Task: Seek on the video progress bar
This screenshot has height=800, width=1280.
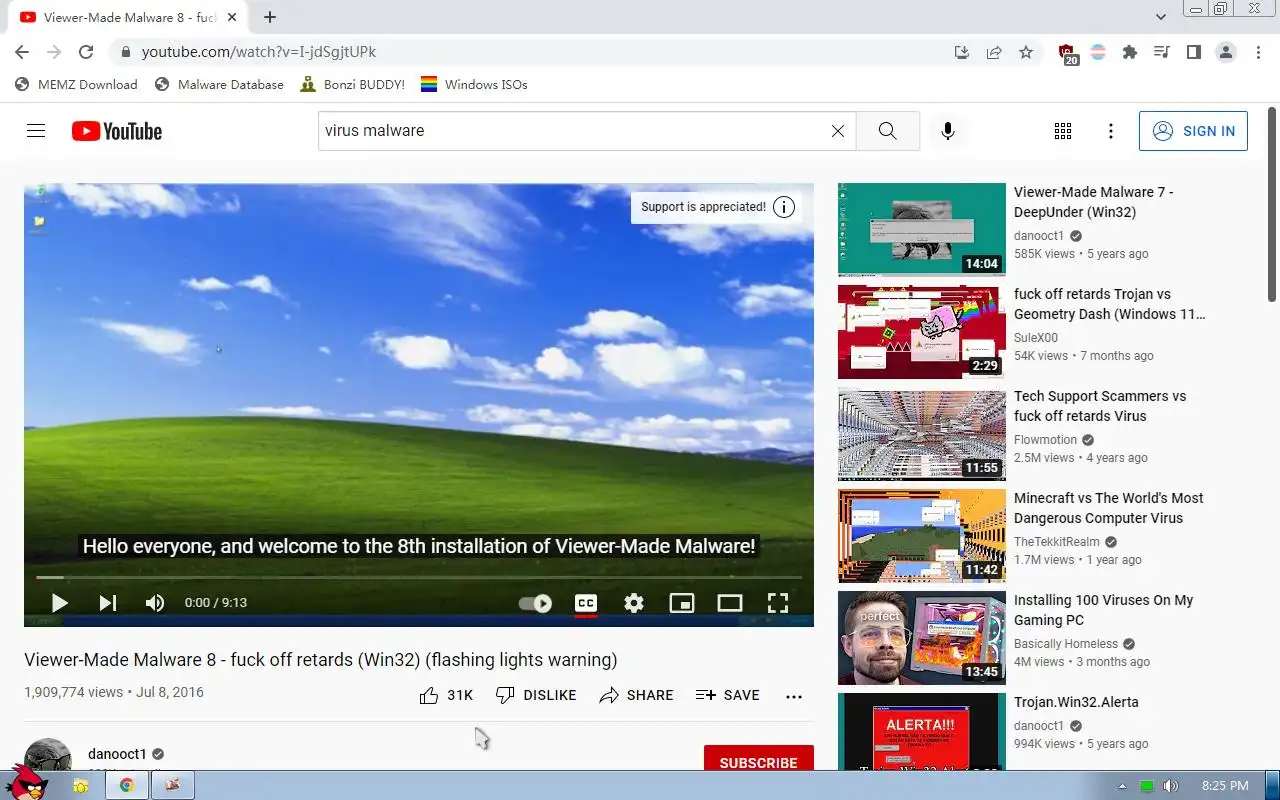Action: [419, 577]
